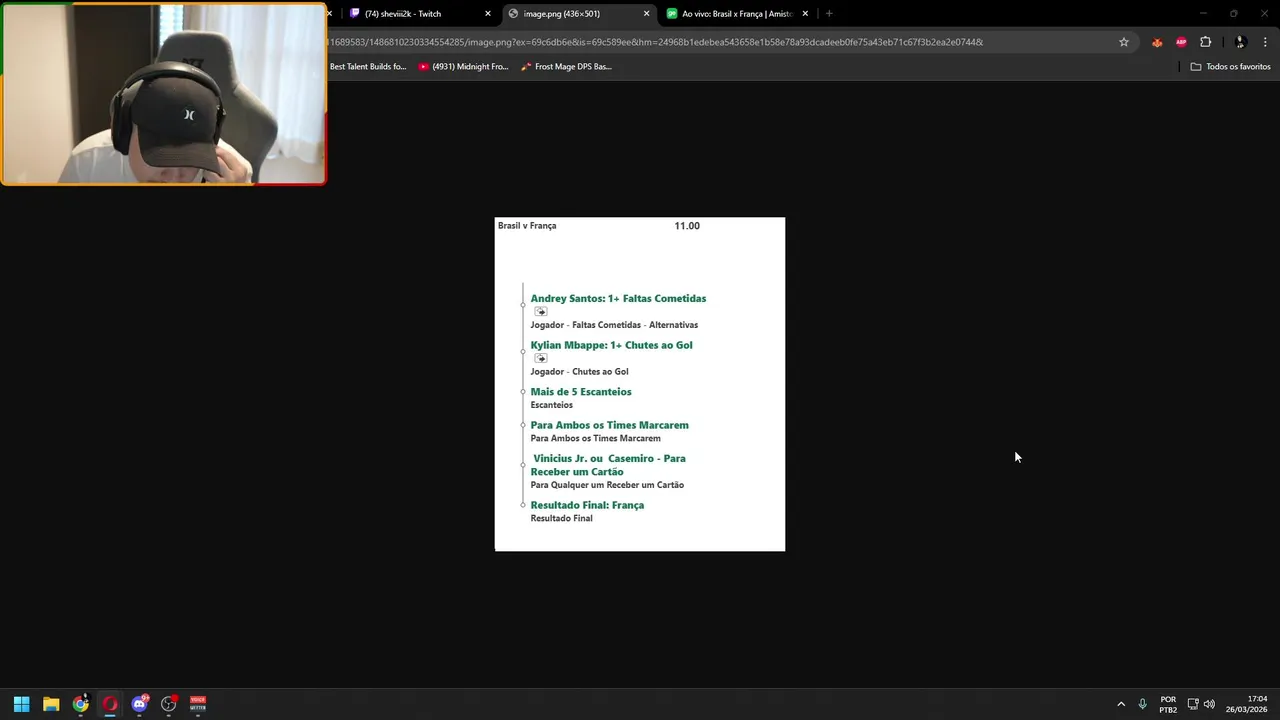Open the orange fox extension icon
The width and height of the screenshot is (1280, 720).
(x=1157, y=42)
